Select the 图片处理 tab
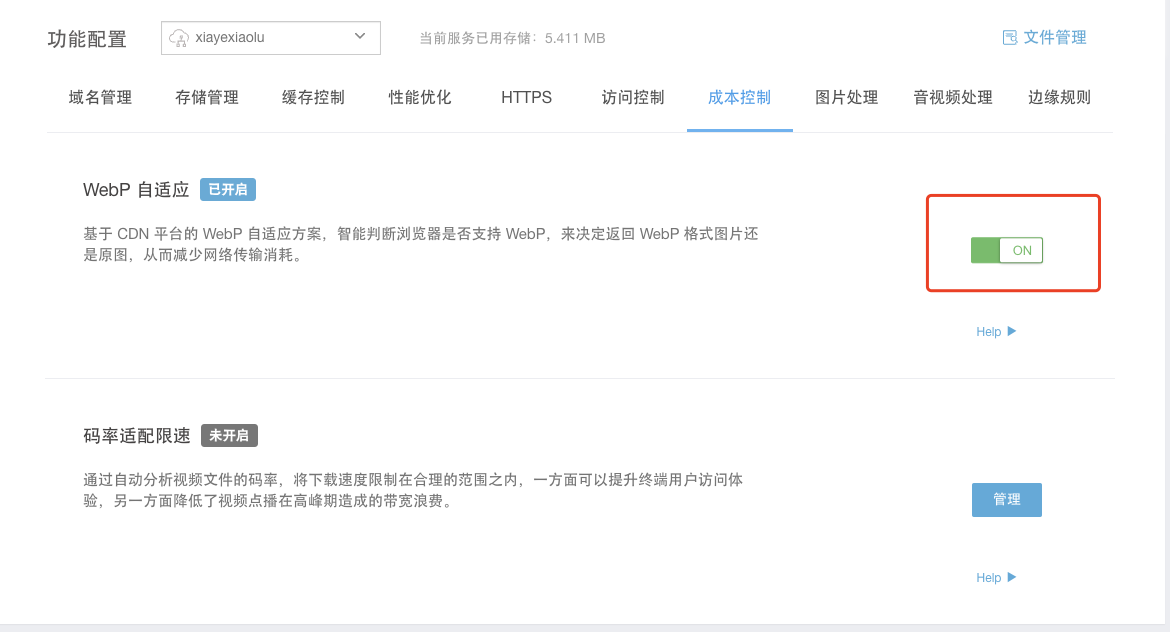Image resolution: width=1170 pixels, height=632 pixels. [846, 97]
